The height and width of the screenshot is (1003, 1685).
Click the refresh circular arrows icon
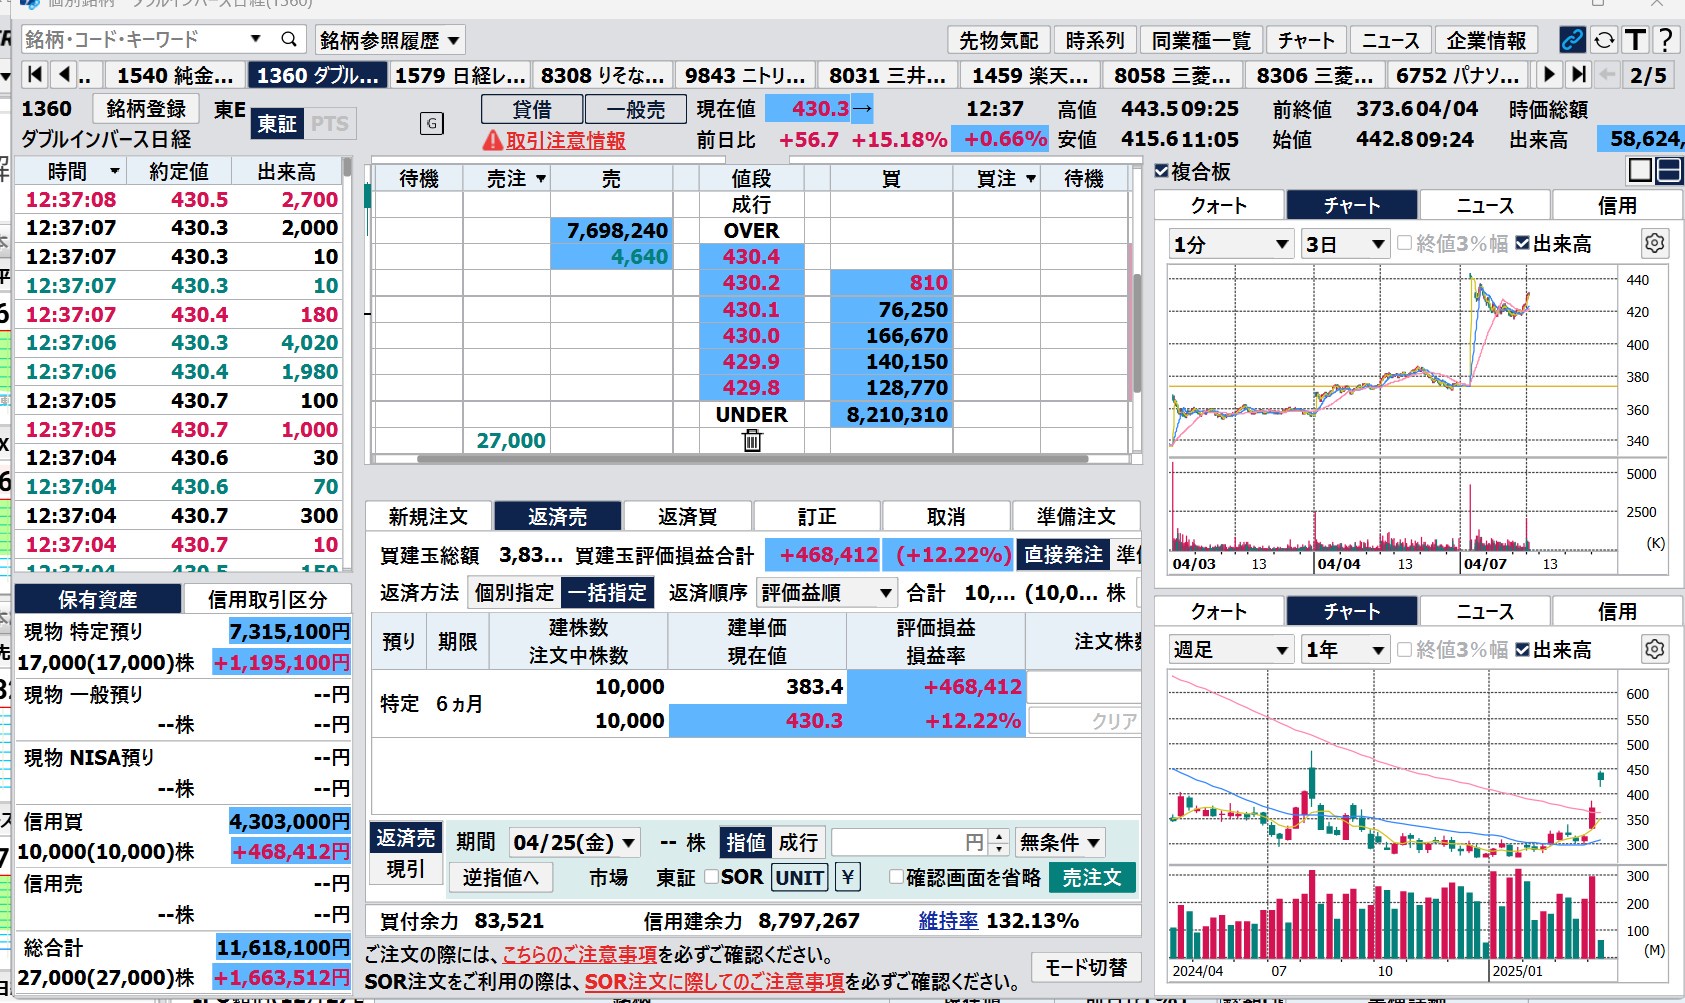(1604, 40)
